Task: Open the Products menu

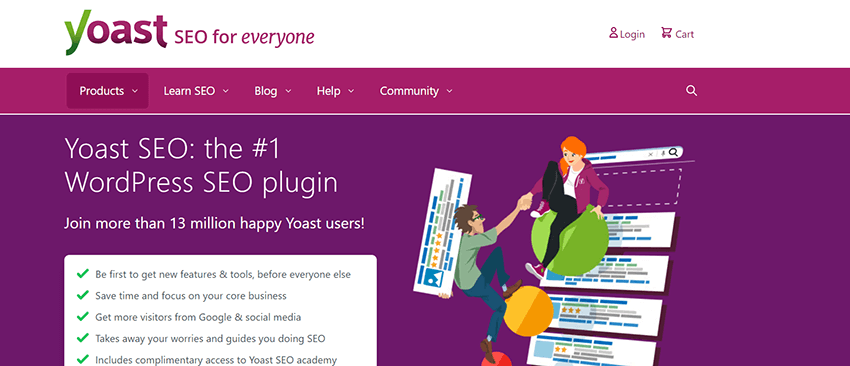Action: click(x=107, y=91)
